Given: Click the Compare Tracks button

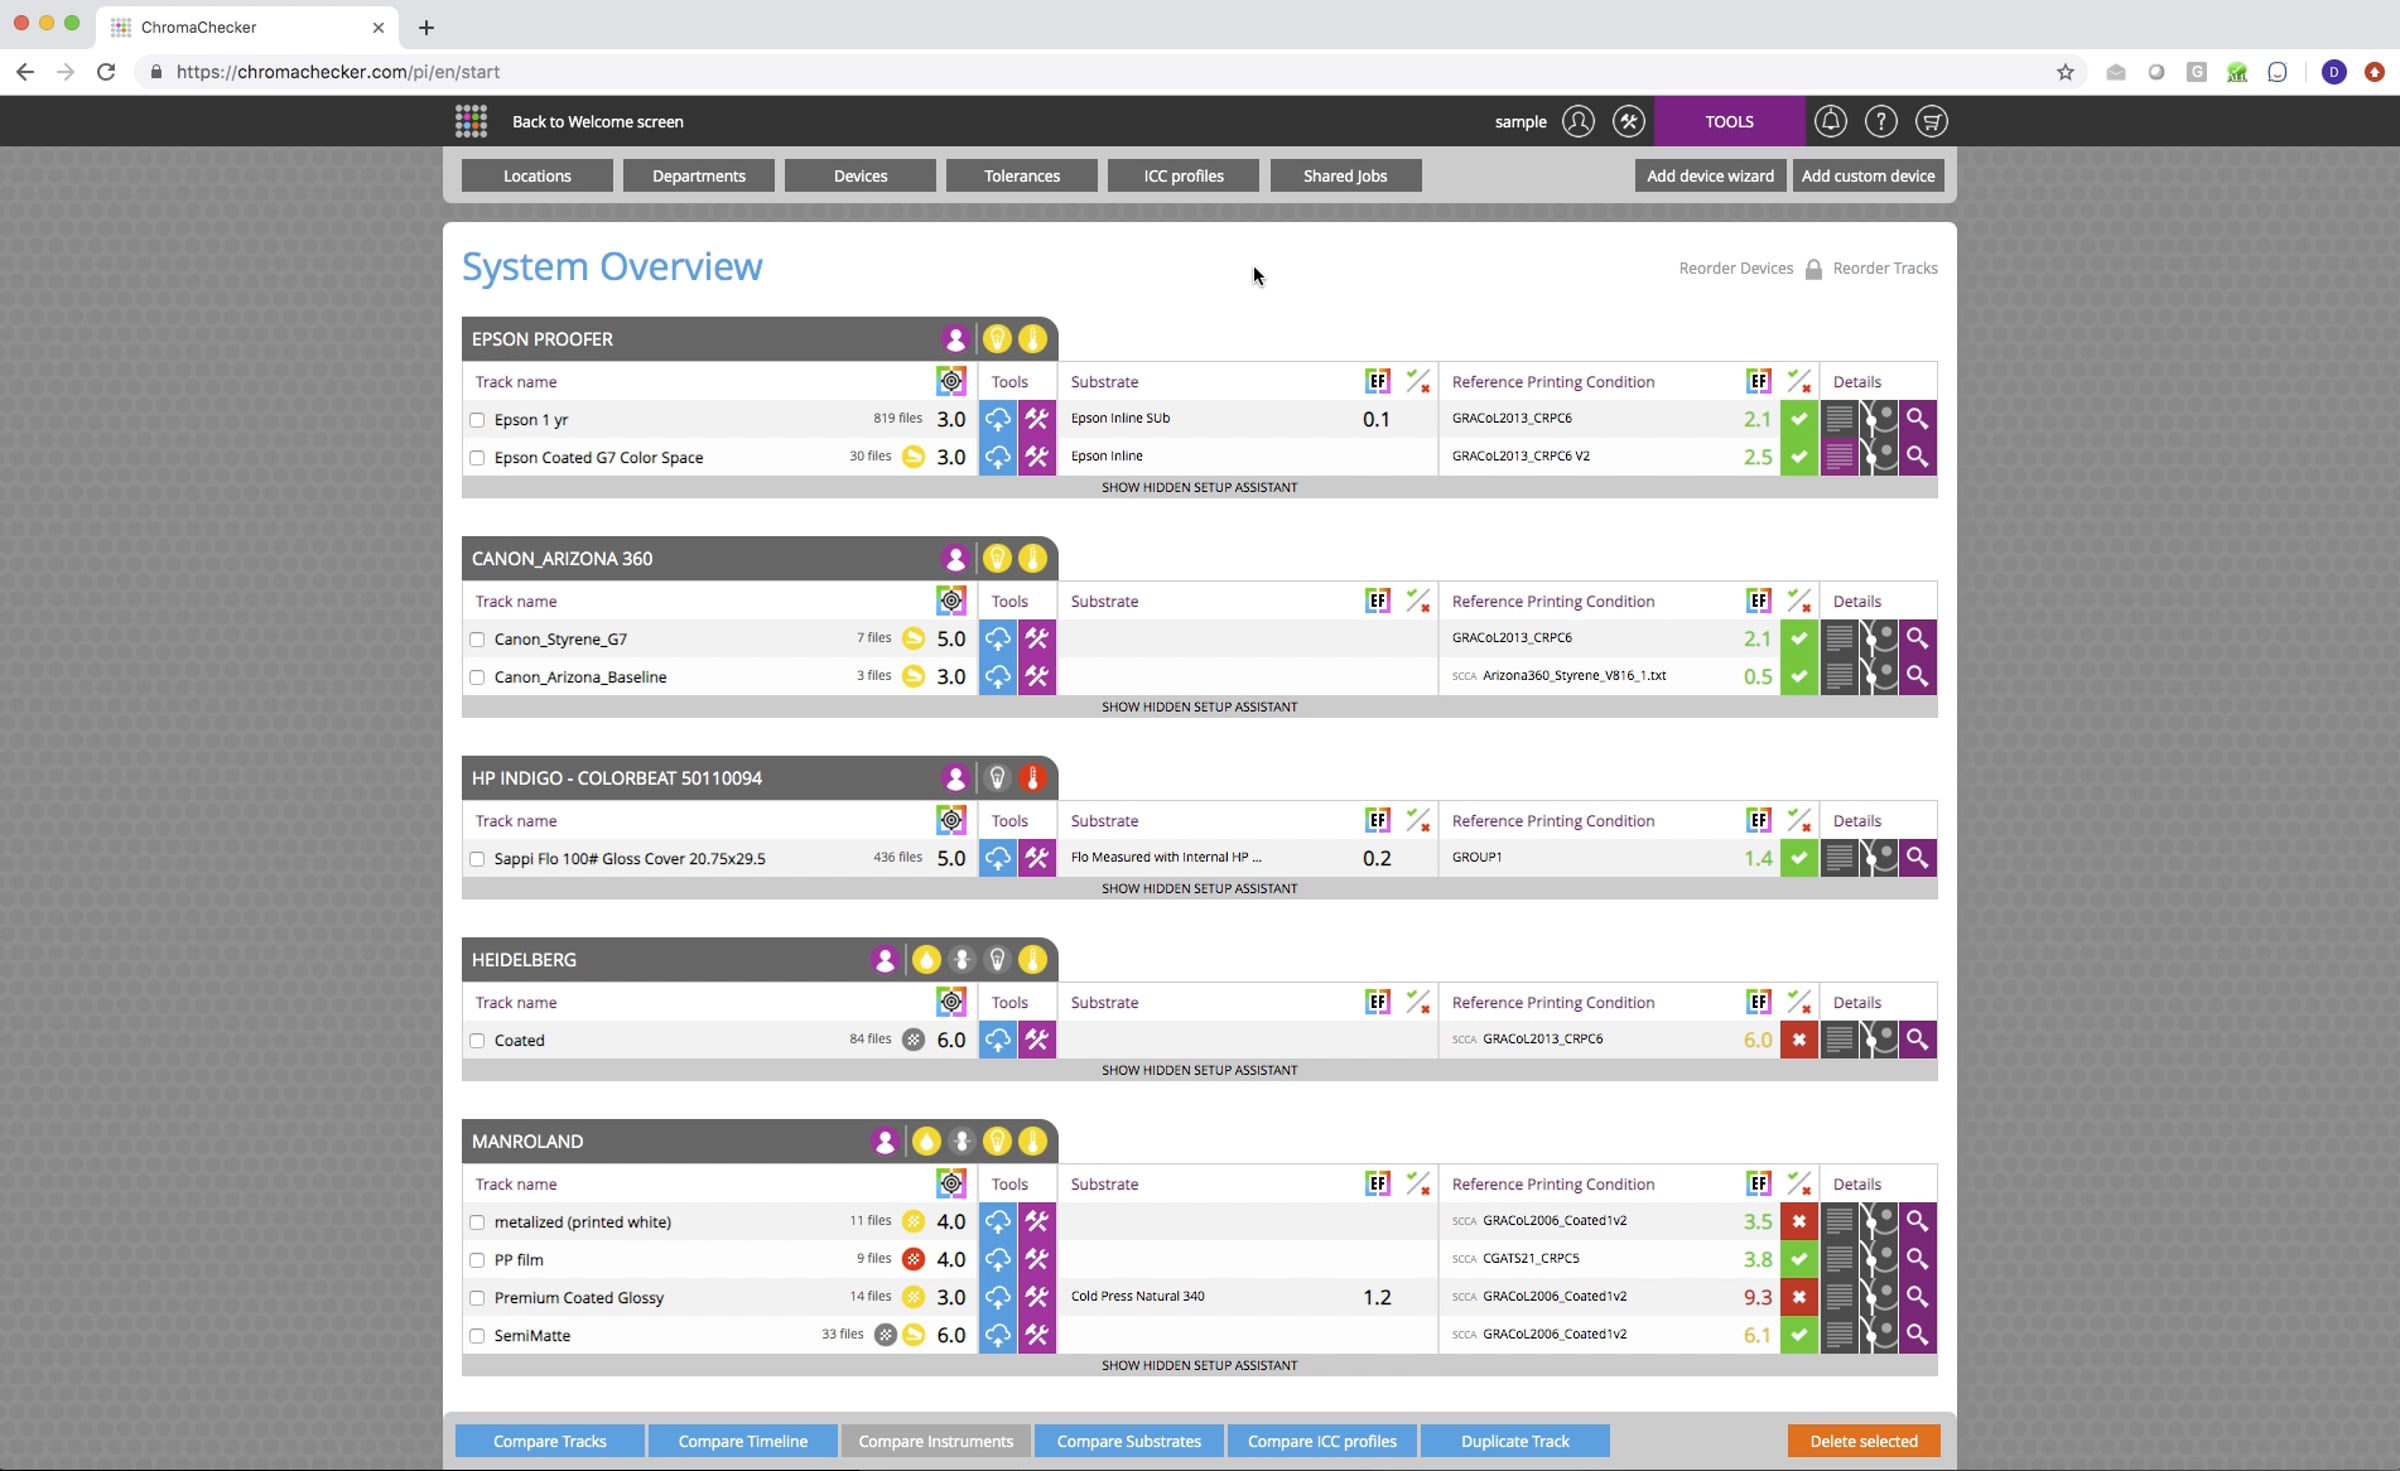Looking at the screenshot, I should click(549, 1441).
